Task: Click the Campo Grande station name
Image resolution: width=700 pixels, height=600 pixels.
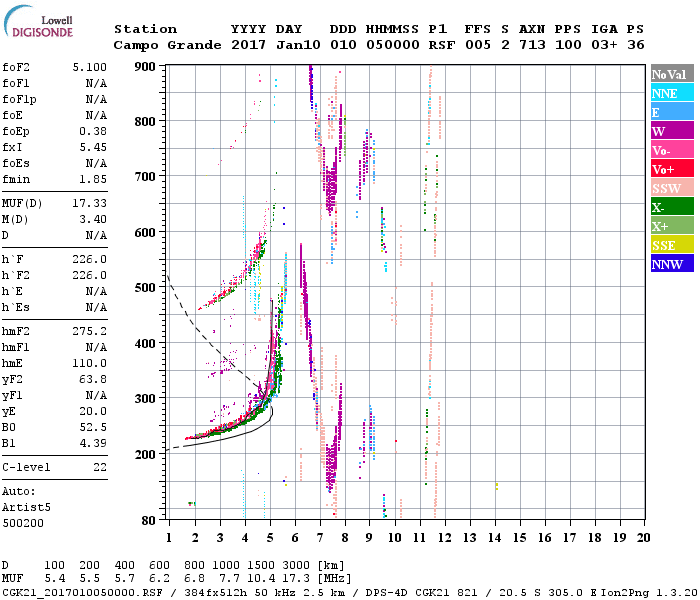Action: pos(167,45)
